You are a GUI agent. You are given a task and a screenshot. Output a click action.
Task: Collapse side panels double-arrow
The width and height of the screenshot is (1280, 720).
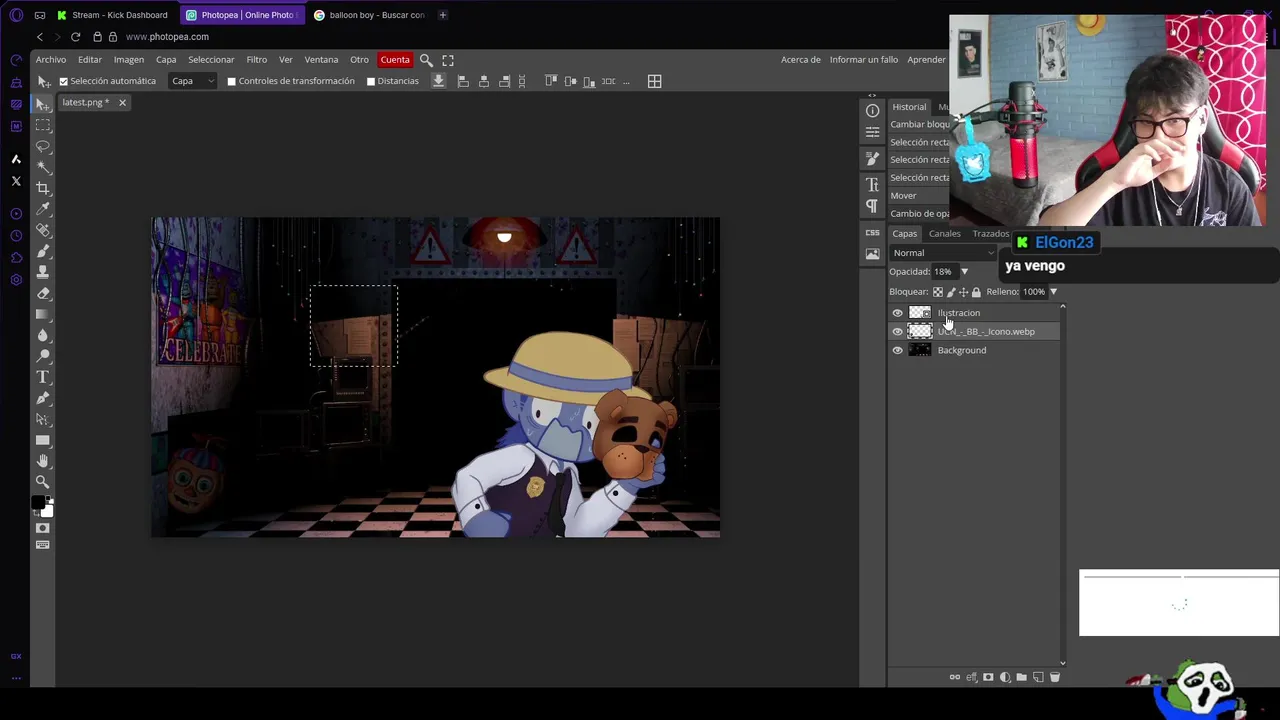pos(872,96)
